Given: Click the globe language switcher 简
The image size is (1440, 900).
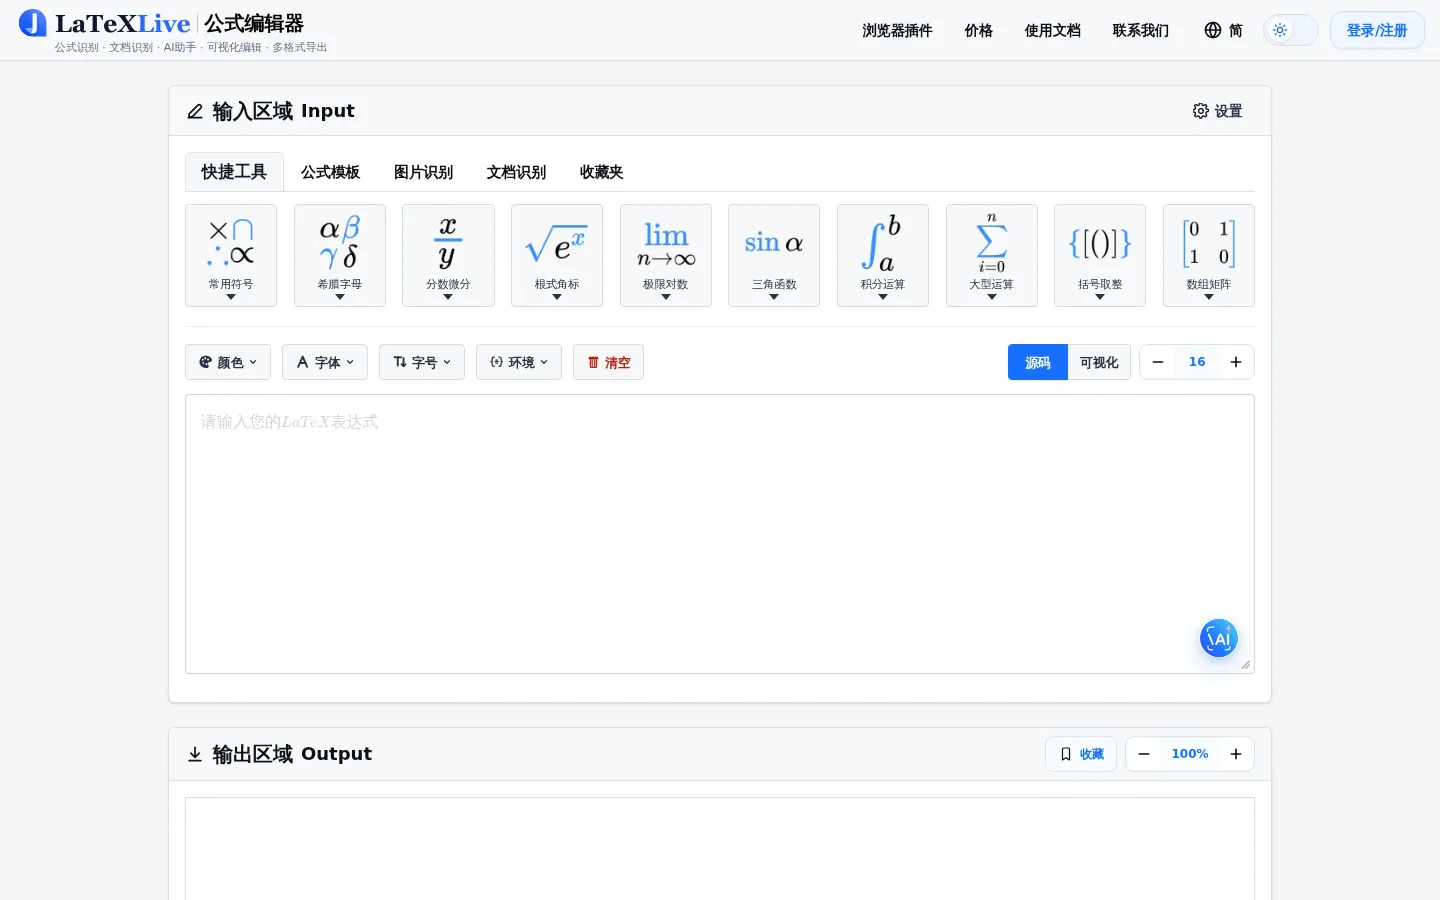Looking at the screenshot, I should pos(1224,31).
